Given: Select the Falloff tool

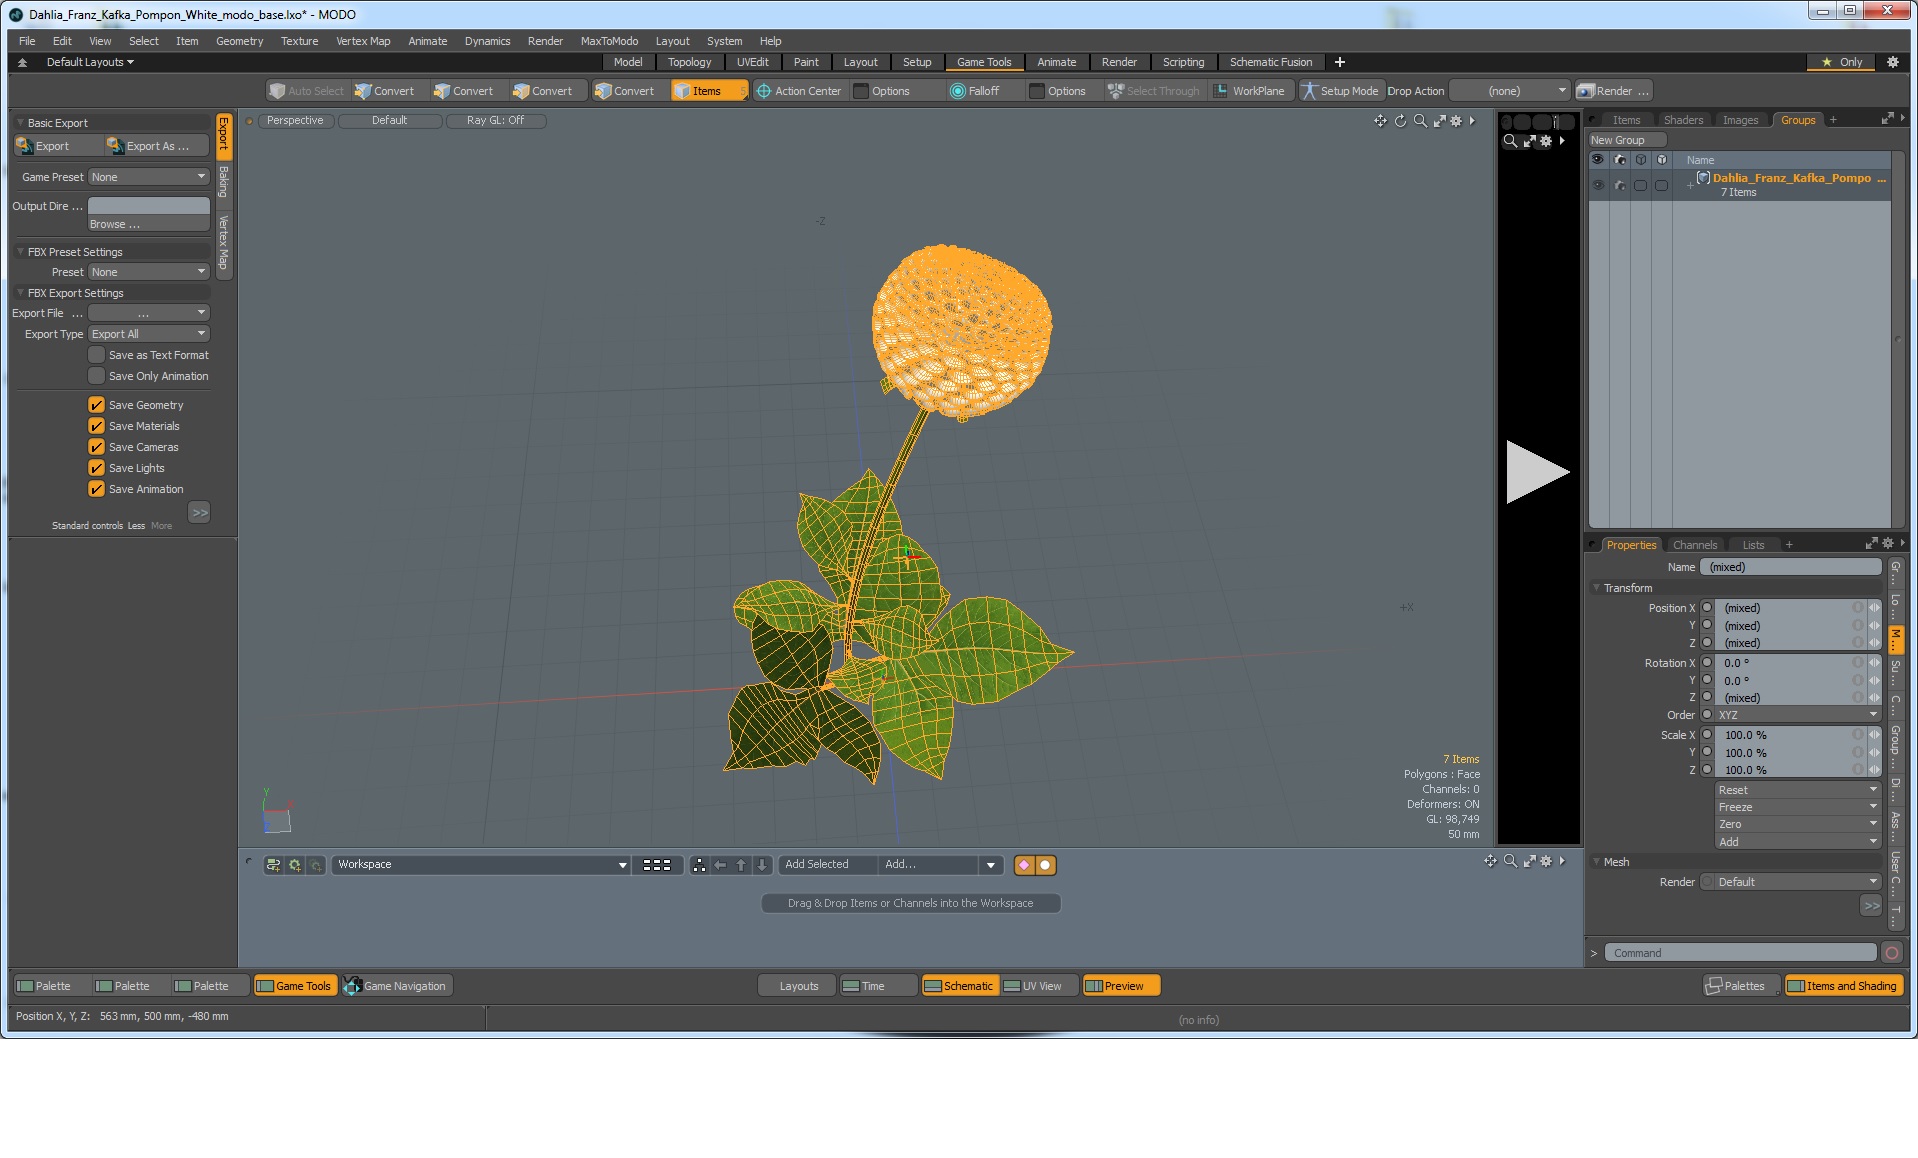Looking at the screenshot, I should point(974,91).
